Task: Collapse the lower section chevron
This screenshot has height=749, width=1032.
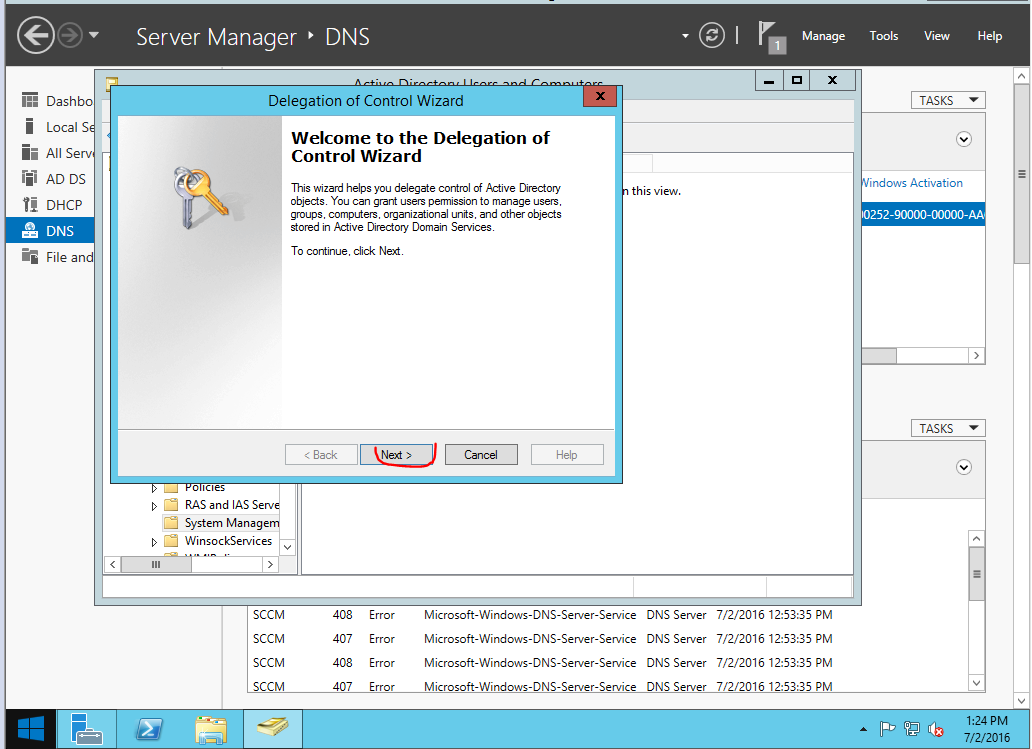Action: tap(964, 467)
